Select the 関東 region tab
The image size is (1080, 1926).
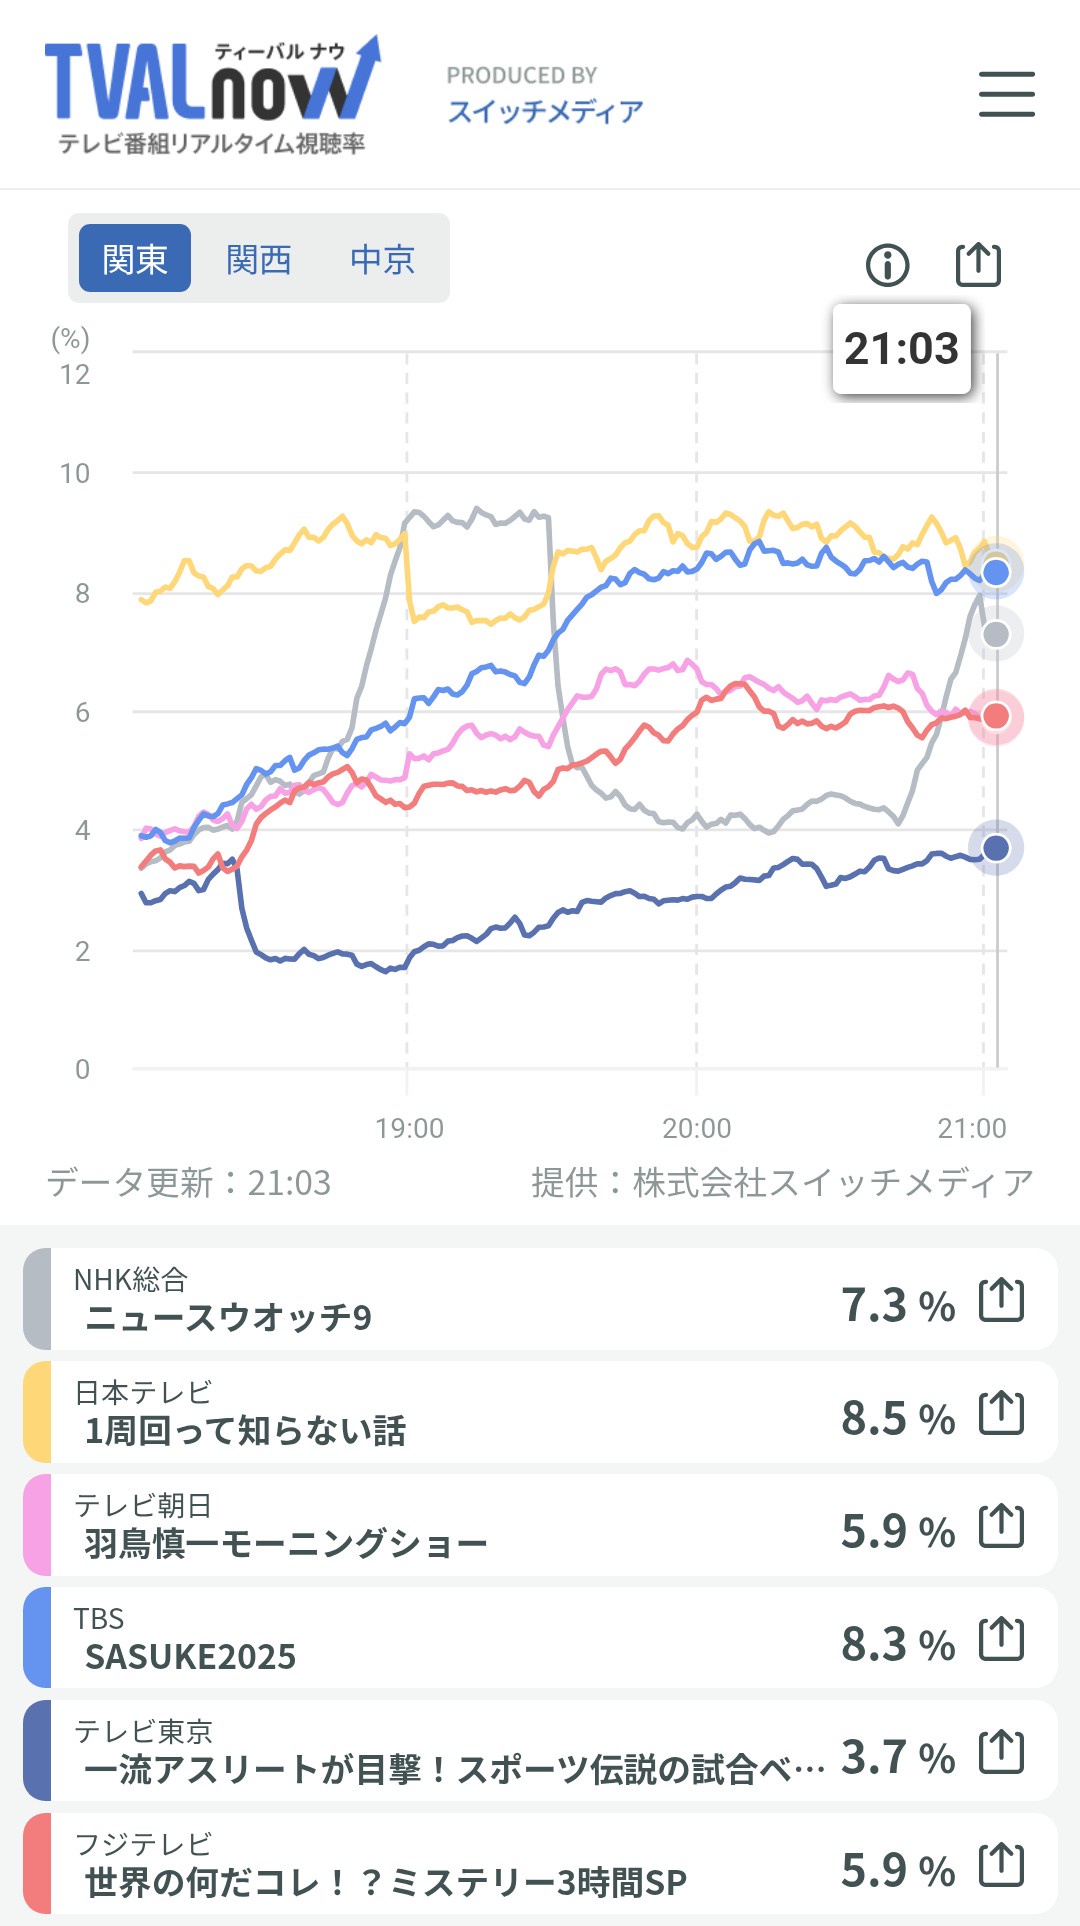click(x=135, y=259)
